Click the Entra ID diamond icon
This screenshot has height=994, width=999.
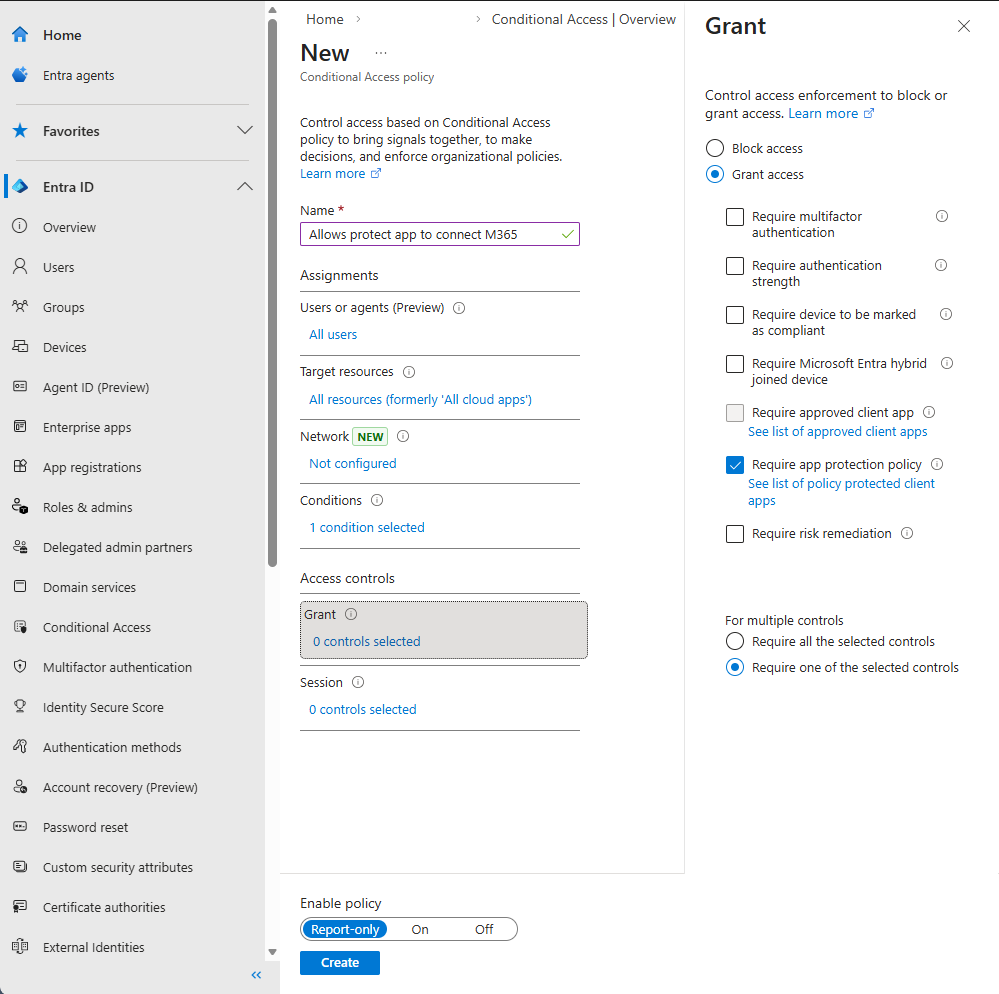pyautogui.click(x=20, y=187)
